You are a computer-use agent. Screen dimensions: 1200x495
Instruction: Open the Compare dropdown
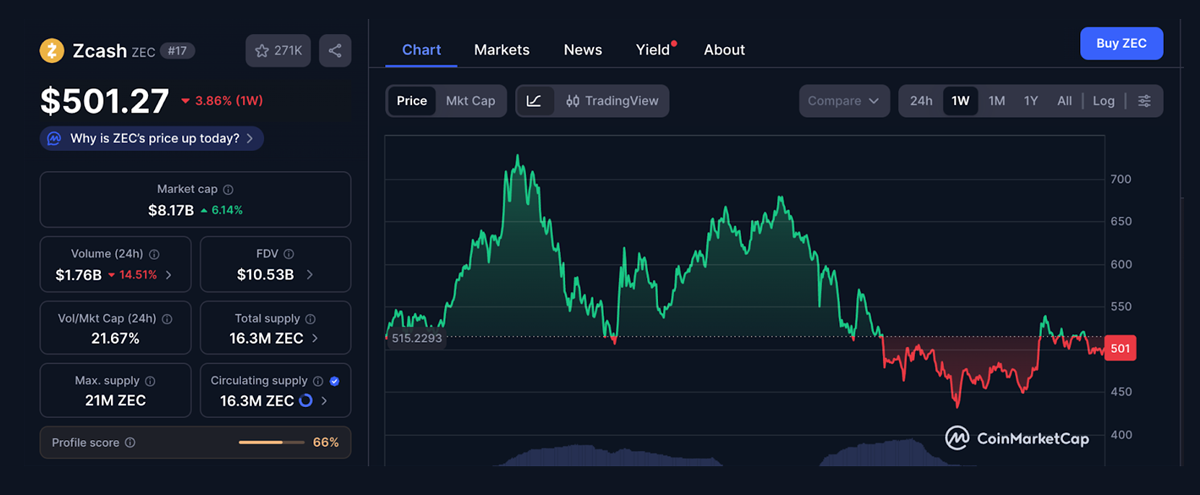coord(844,101)
